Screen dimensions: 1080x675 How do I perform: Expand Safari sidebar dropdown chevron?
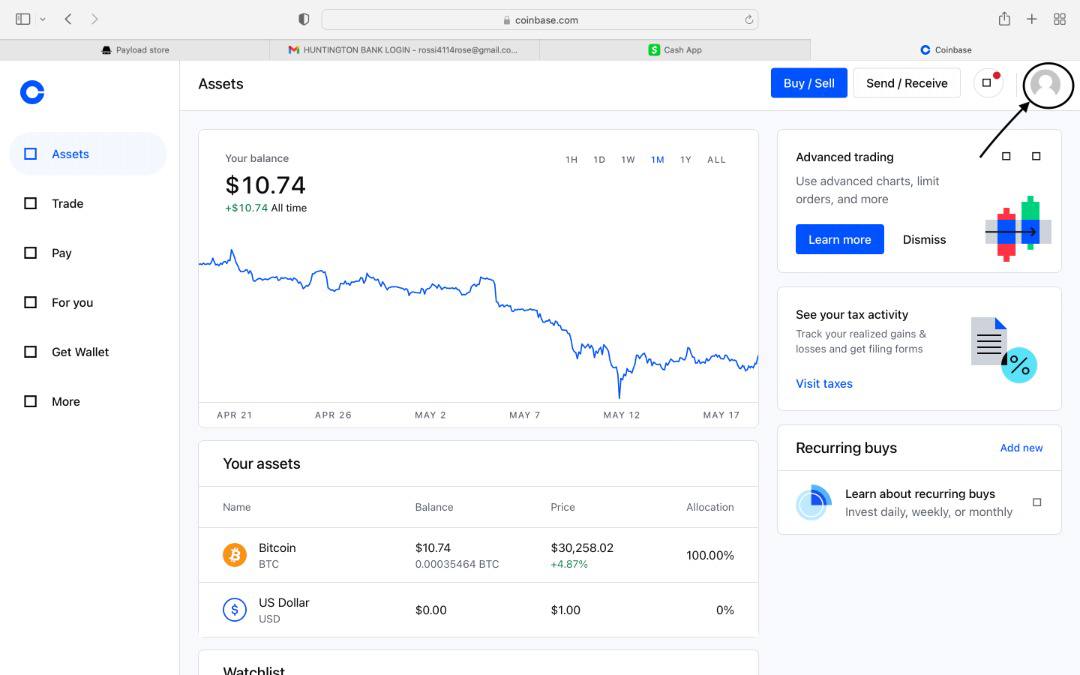coord(42,19)
